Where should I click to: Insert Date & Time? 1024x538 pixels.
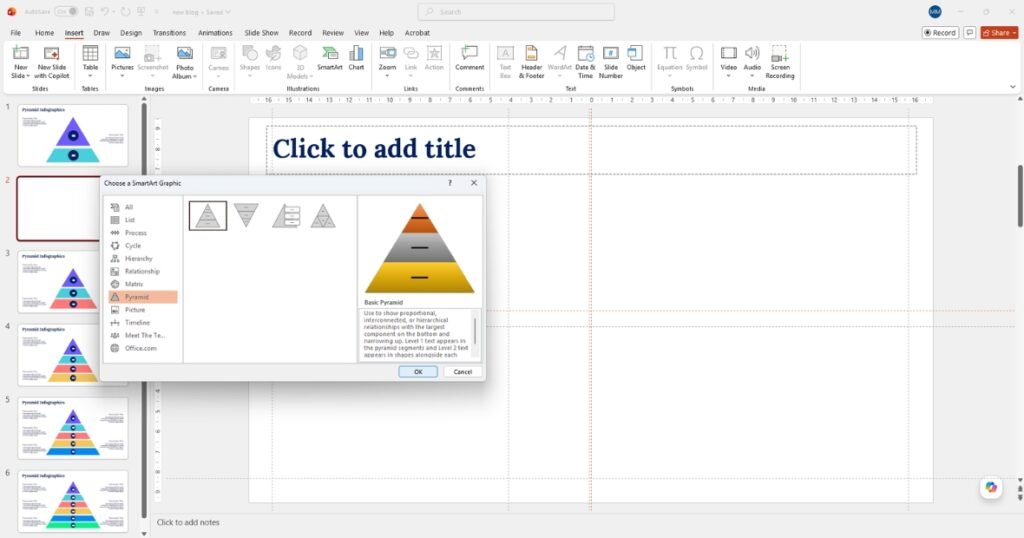pyautogui.click(x=585, y=61)
